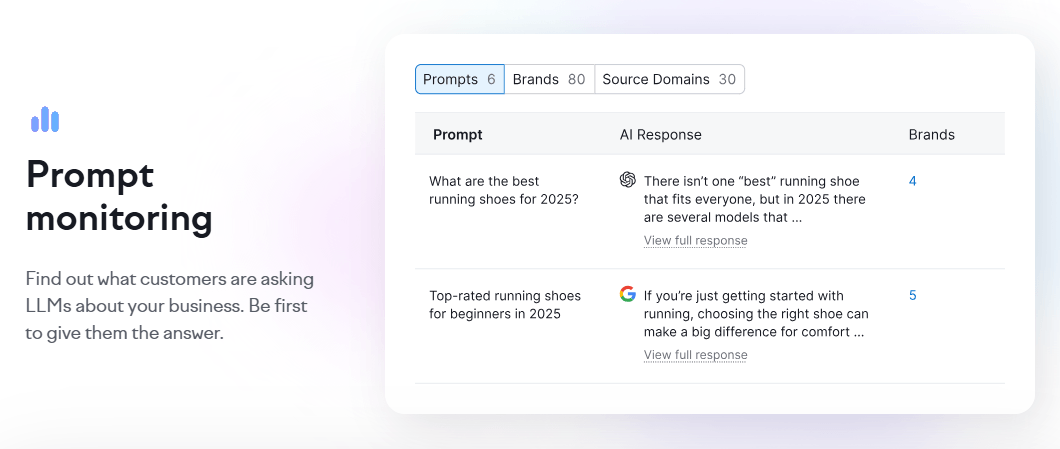View full response for beginners running shoes
The height and width of the screenshot is (449, 1060).
pos(696,355)
